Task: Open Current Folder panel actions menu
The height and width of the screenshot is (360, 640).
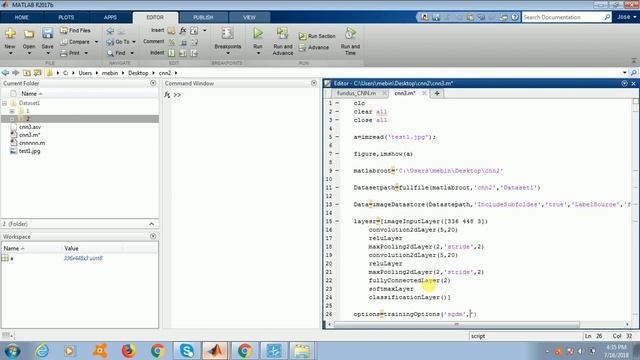Action: click(153, 83)
